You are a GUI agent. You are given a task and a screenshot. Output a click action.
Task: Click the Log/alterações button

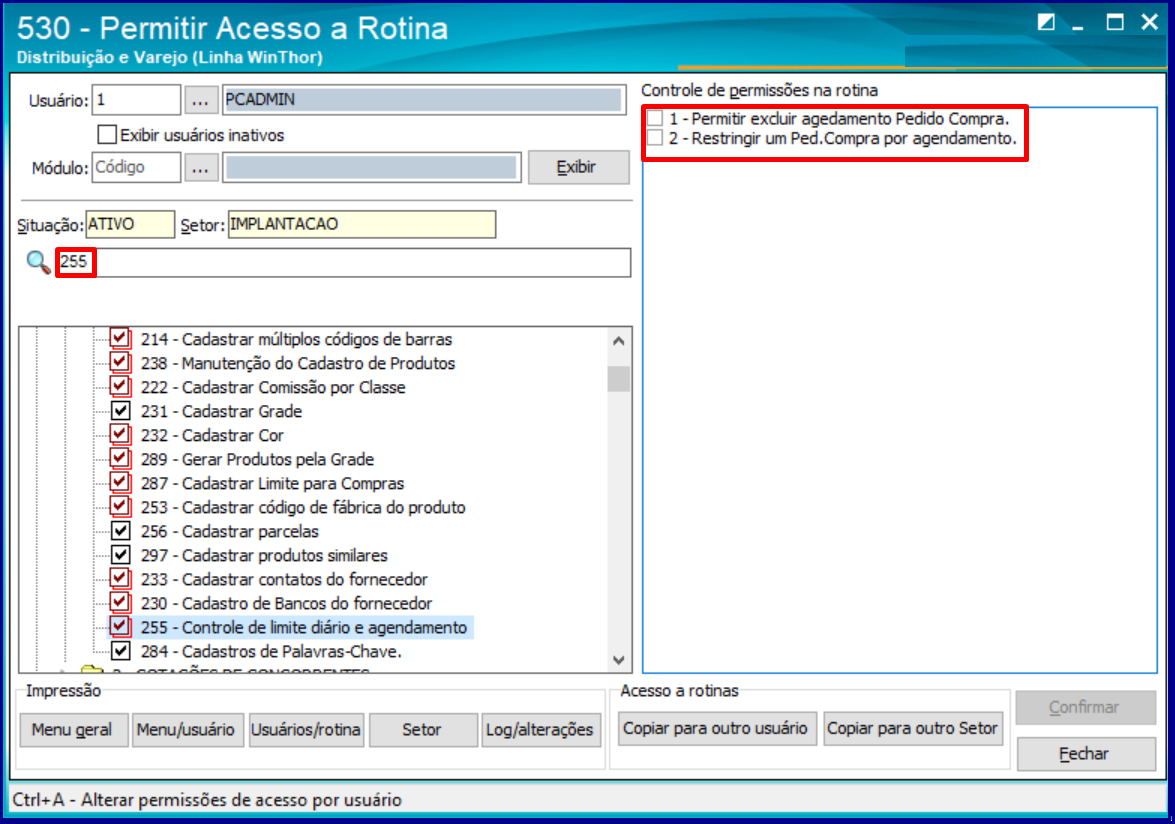pos(540,730)
